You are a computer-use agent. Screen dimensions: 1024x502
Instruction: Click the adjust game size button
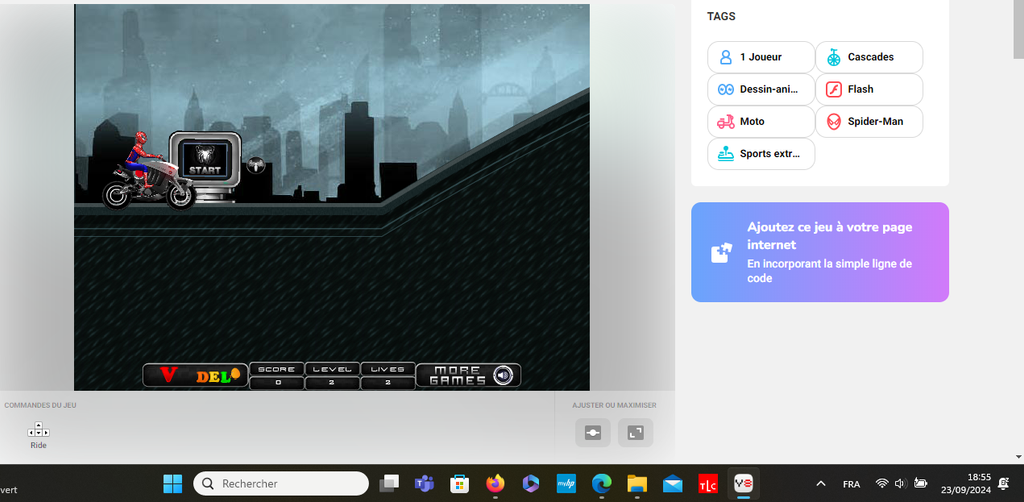[592, 433]
